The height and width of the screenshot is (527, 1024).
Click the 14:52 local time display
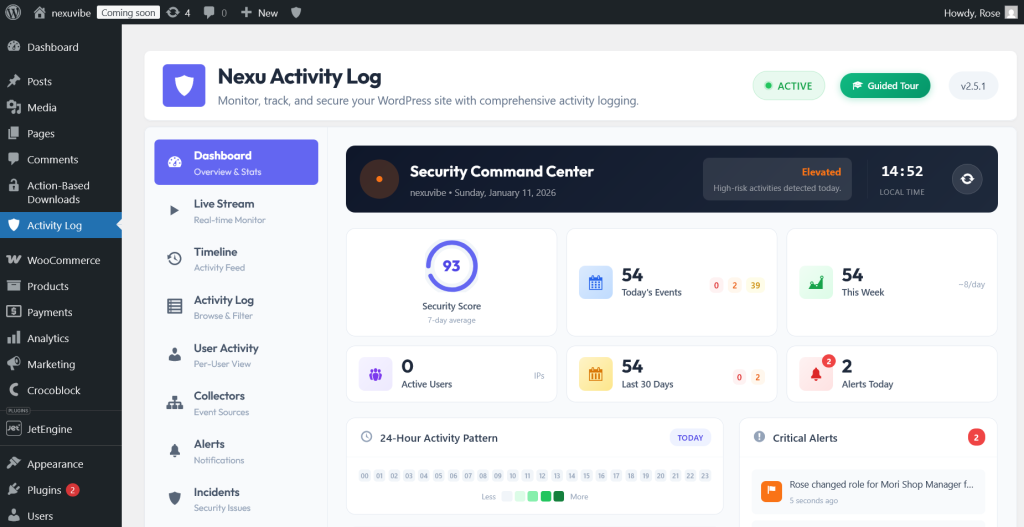point(902,172)
